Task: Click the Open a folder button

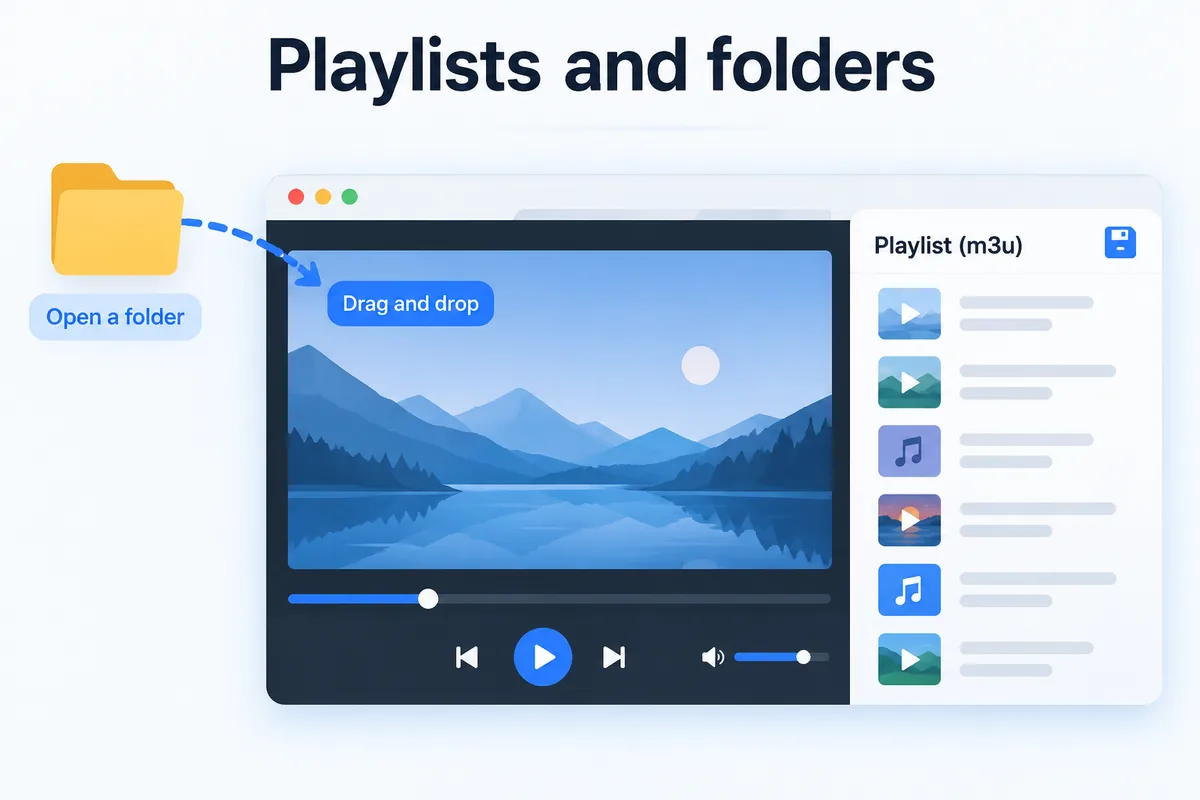Action: (115, 317)
